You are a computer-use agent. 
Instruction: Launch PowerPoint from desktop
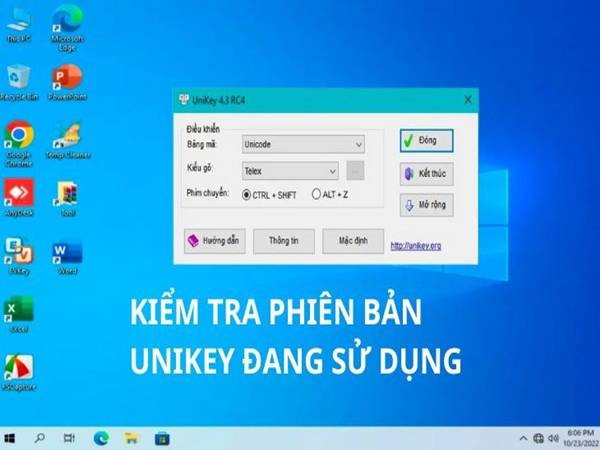coord(67,82)
